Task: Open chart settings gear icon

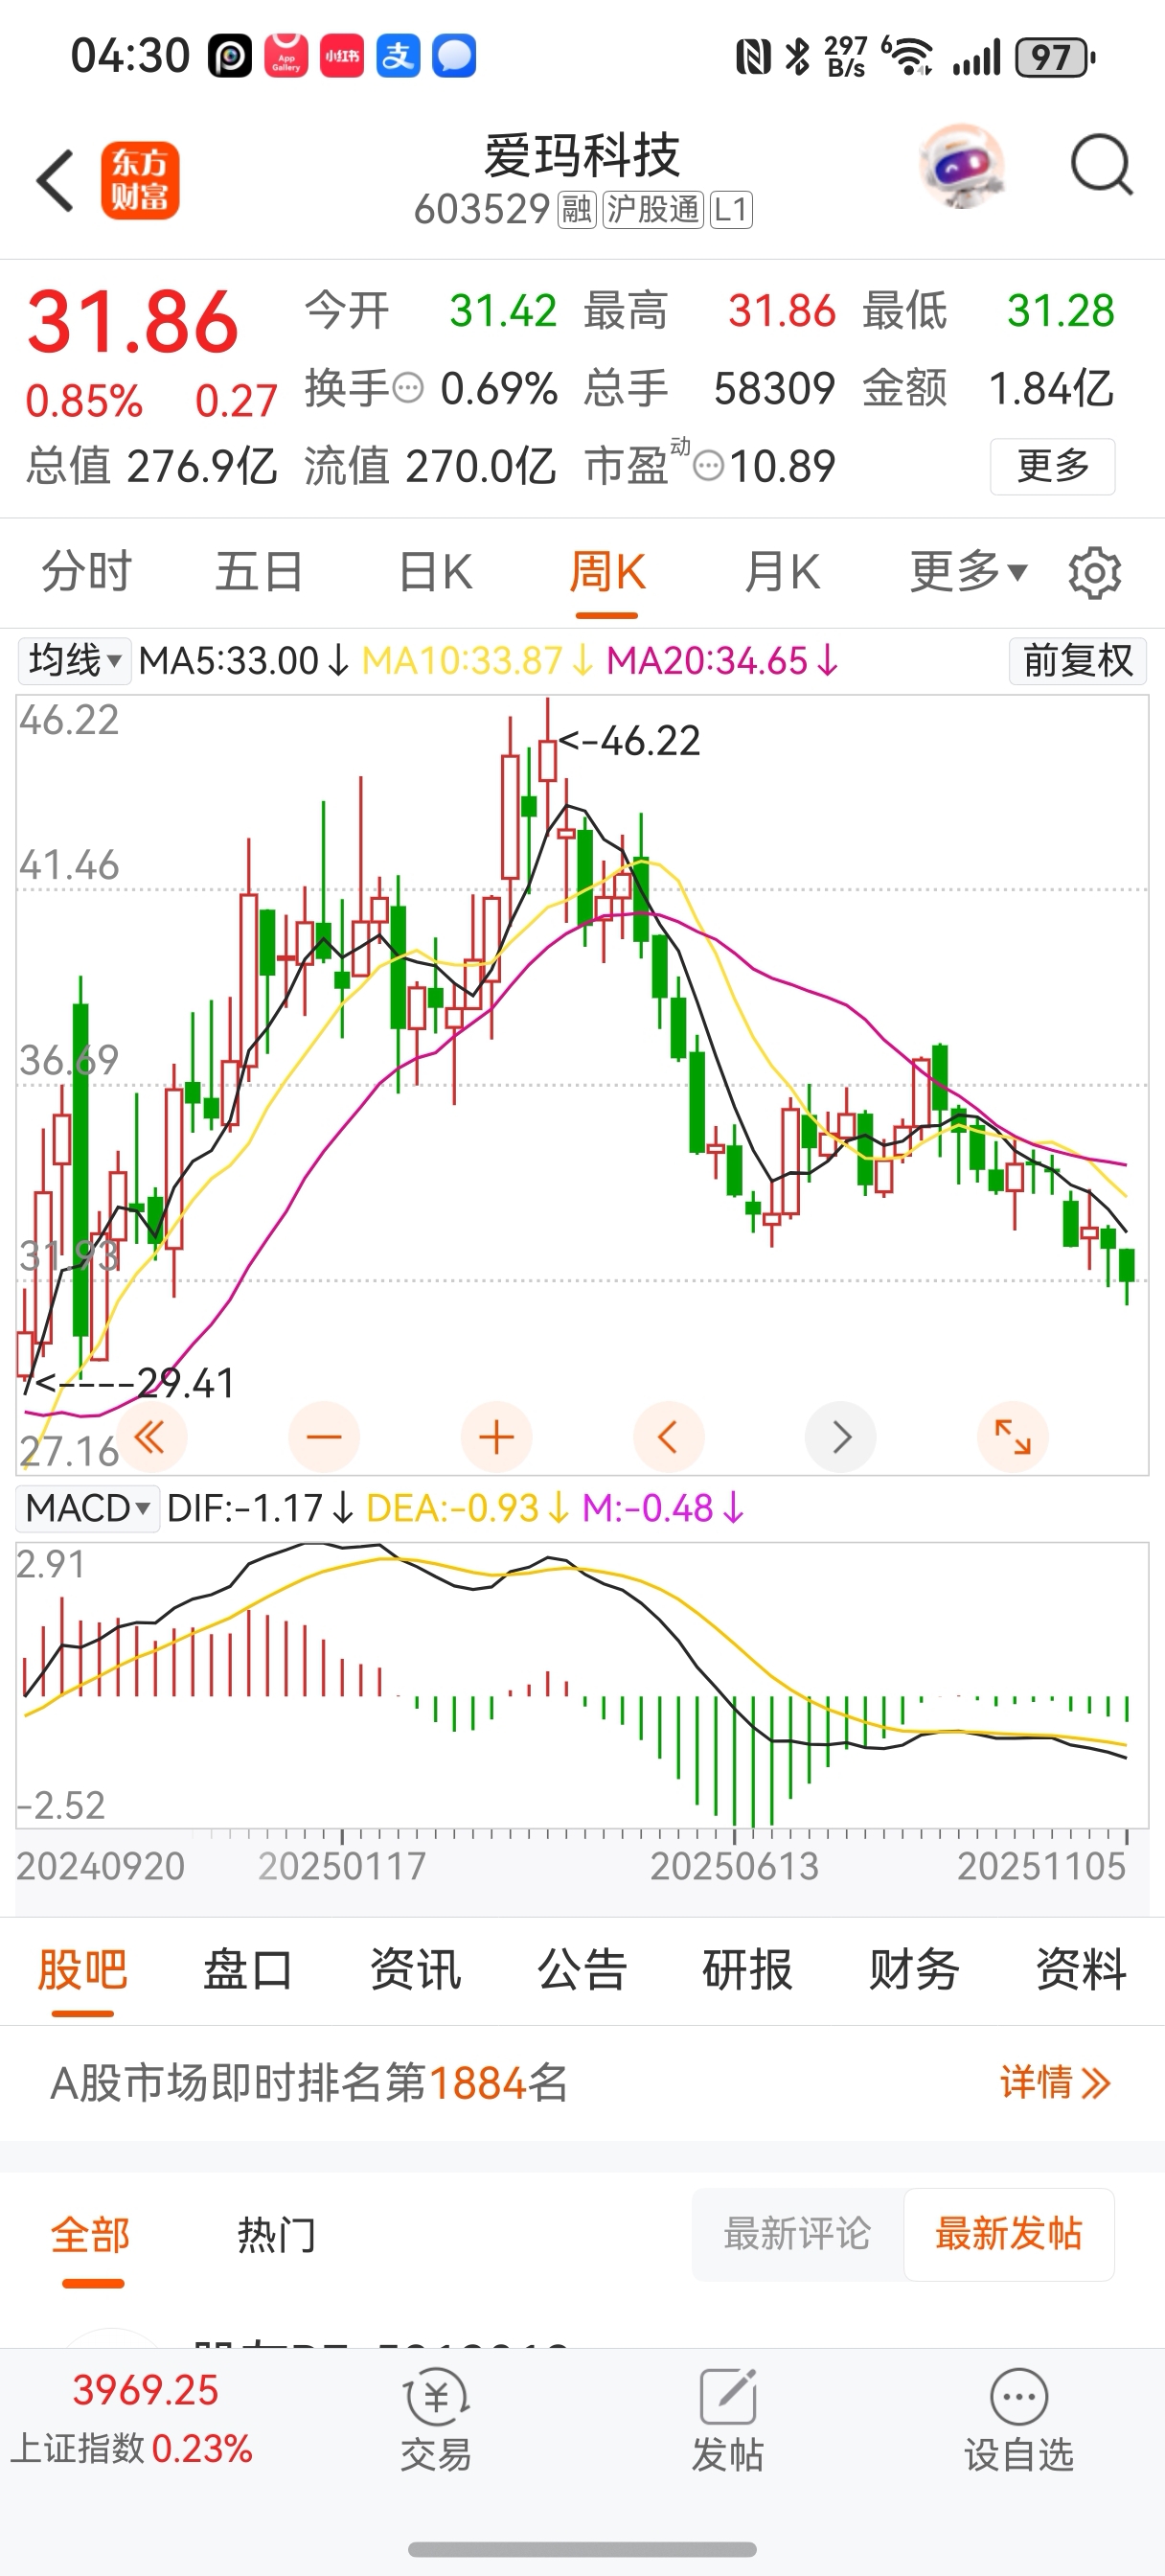Action: (1095, 573)
